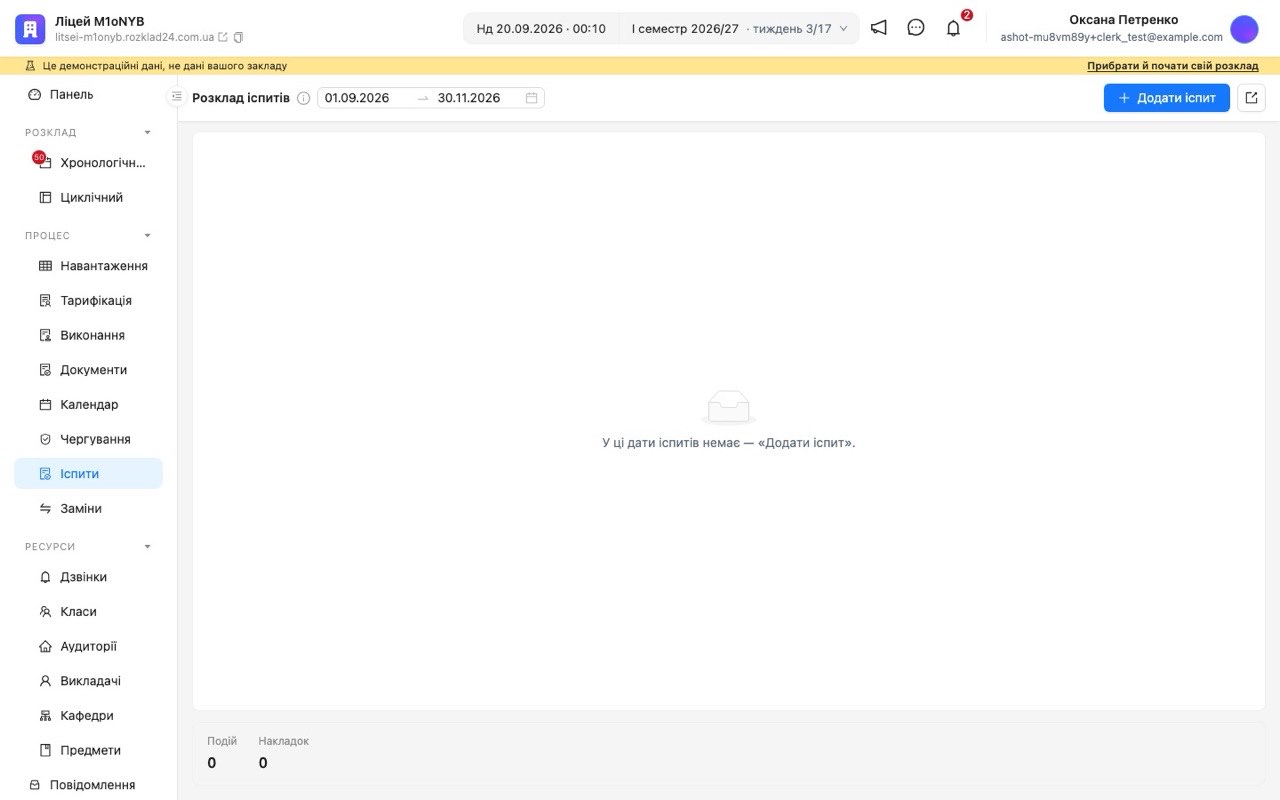This screenshot has width=1280, height=800.
Task: Click the Ліцей M1oNYB logo icon
Action: tap(30, 29)
